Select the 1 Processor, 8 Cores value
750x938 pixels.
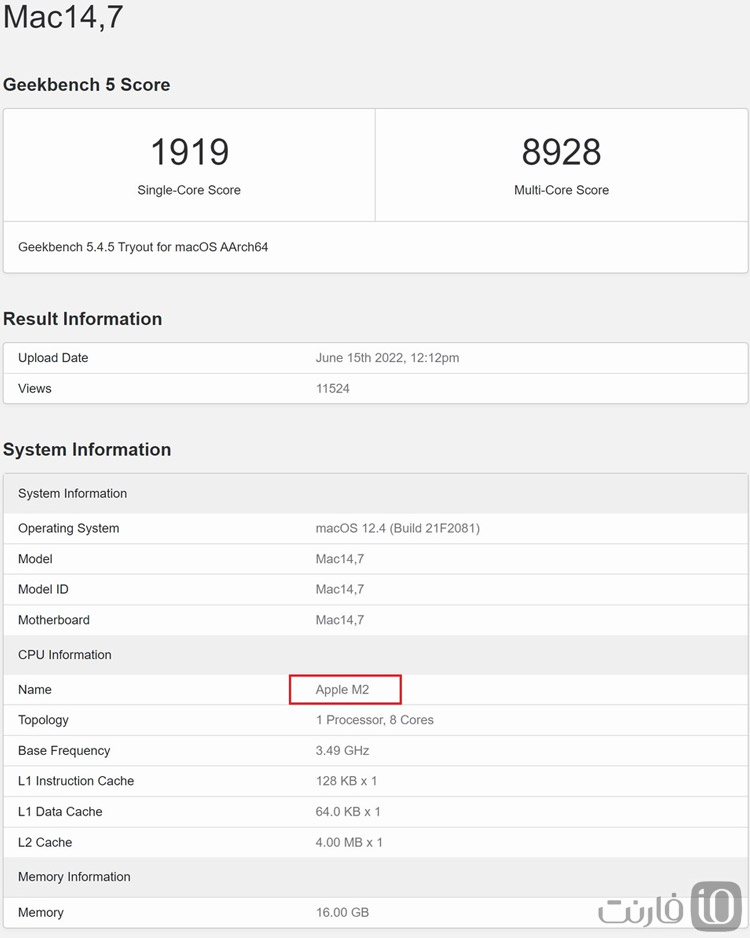[x=374, y=720]
